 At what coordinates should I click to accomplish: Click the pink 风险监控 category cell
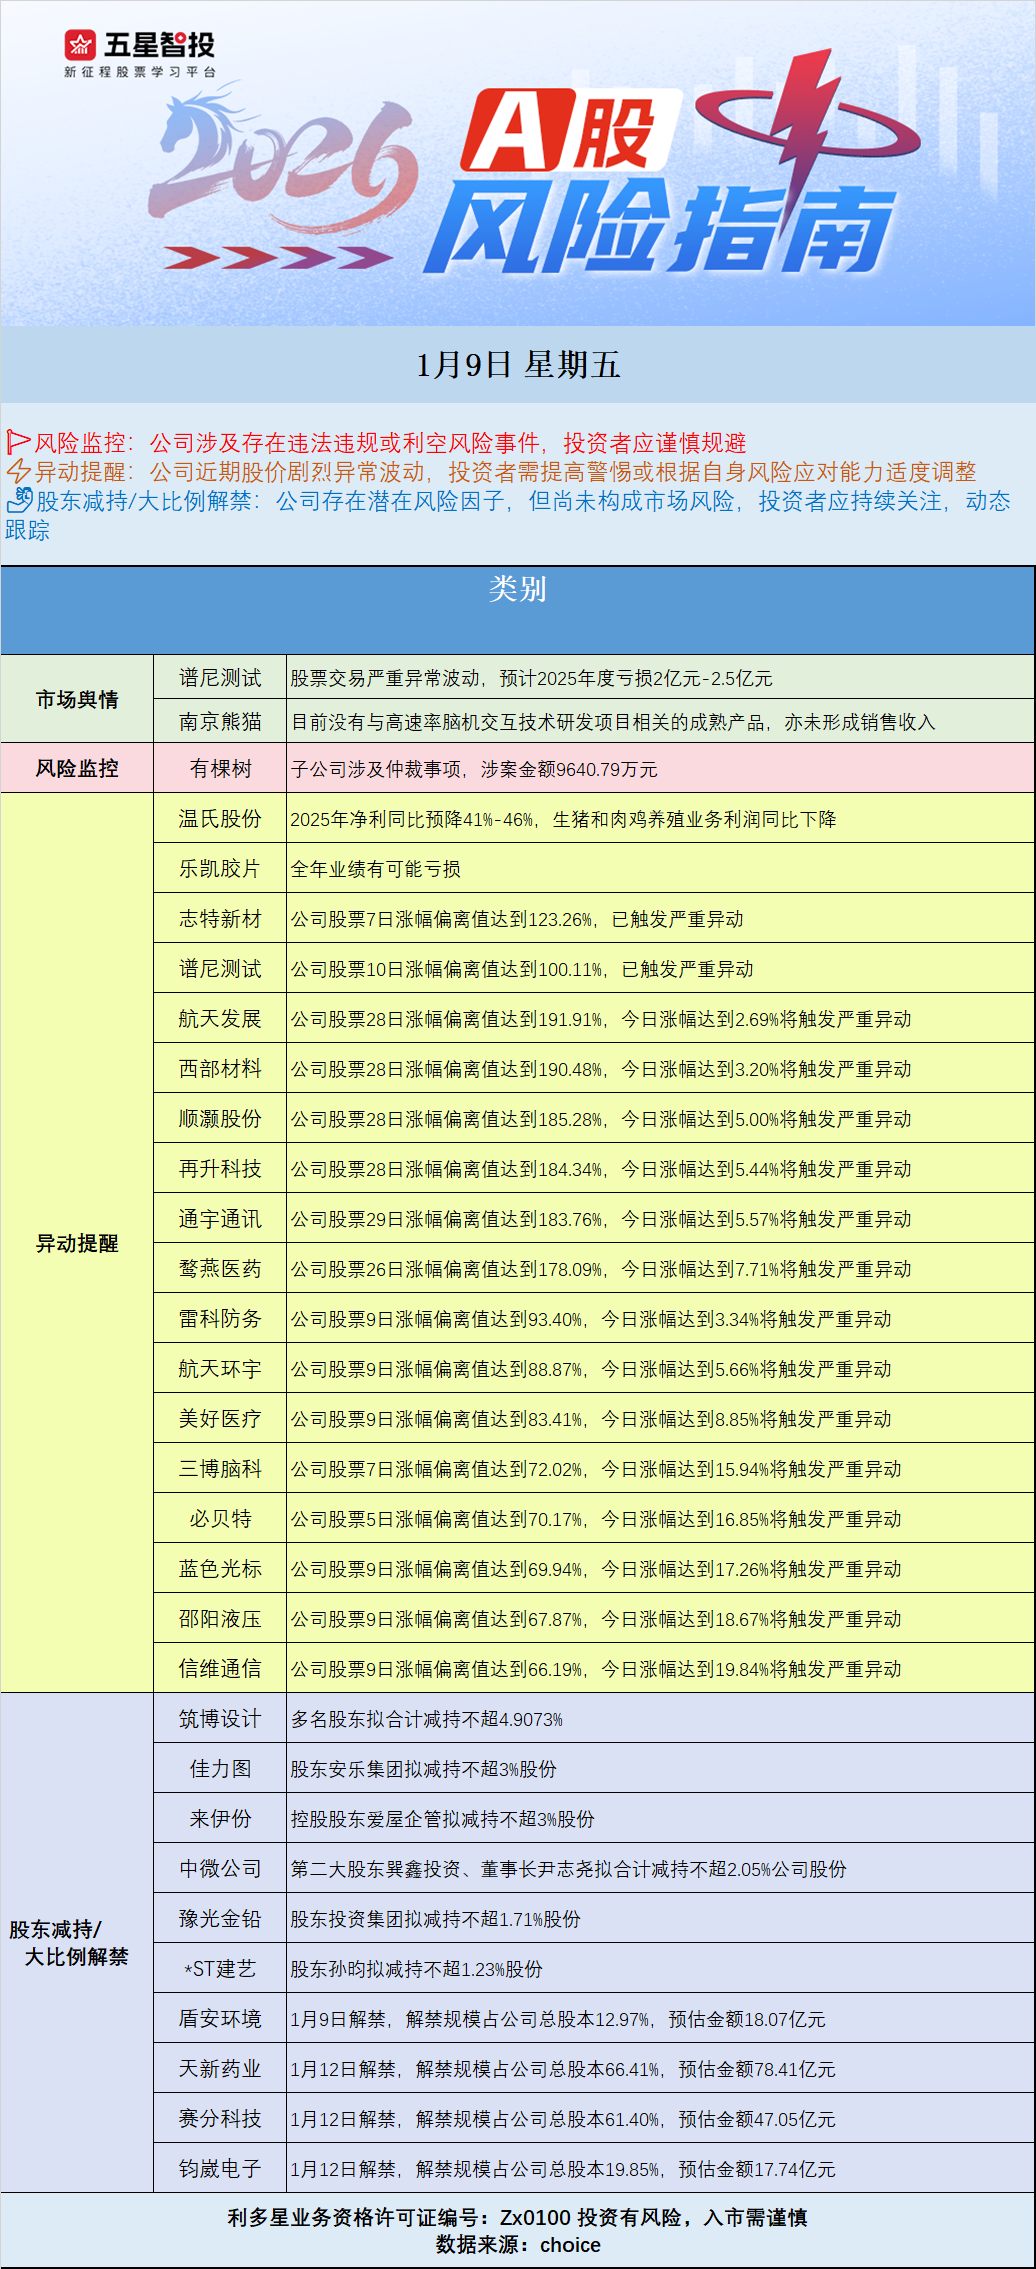pos(77,768)
